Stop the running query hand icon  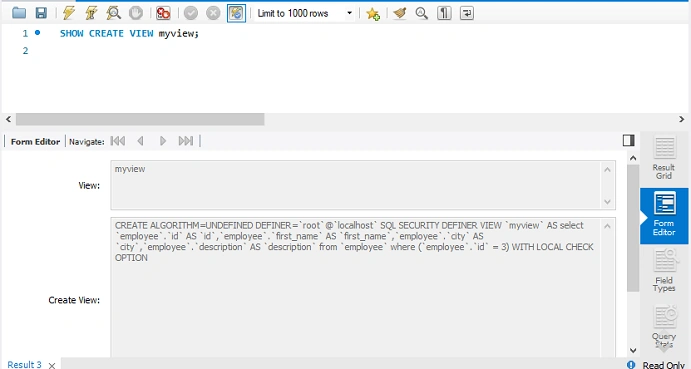(x=136, y=13)
